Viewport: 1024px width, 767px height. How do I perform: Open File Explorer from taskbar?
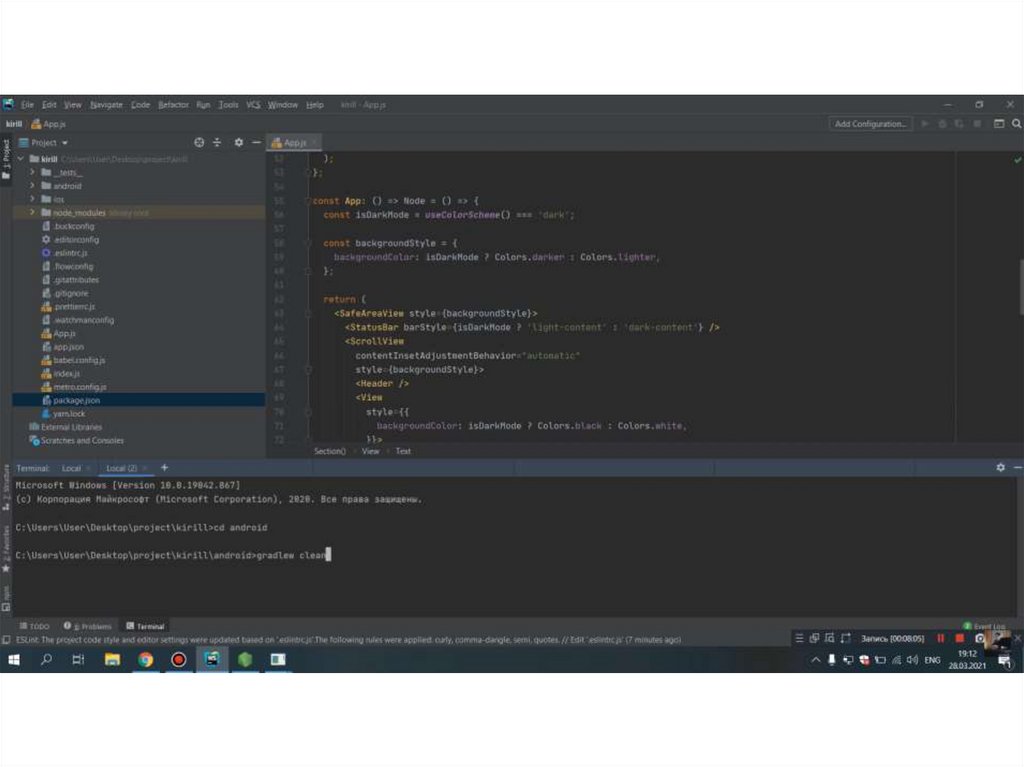[112, 660]
